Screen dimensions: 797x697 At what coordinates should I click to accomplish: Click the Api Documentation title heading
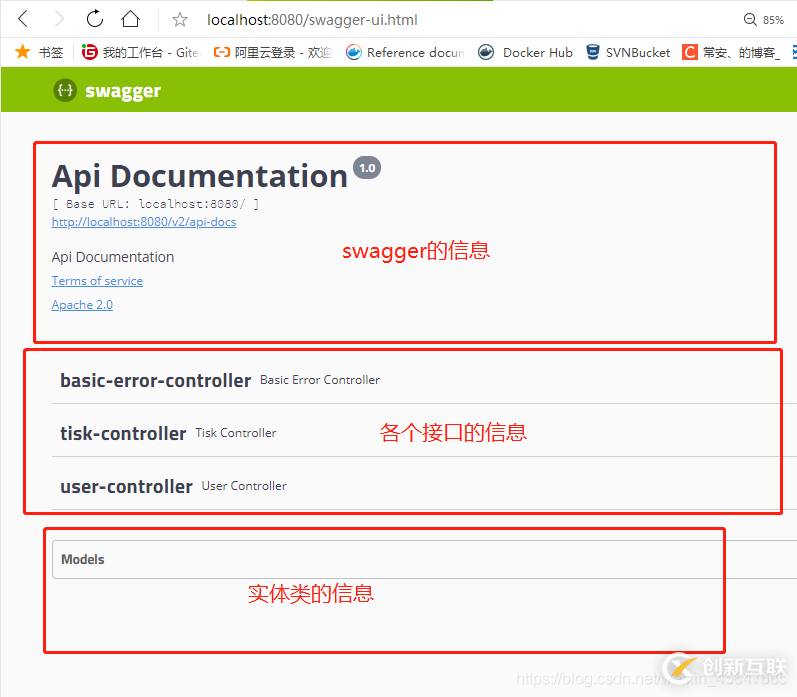[x=200, y=176]
